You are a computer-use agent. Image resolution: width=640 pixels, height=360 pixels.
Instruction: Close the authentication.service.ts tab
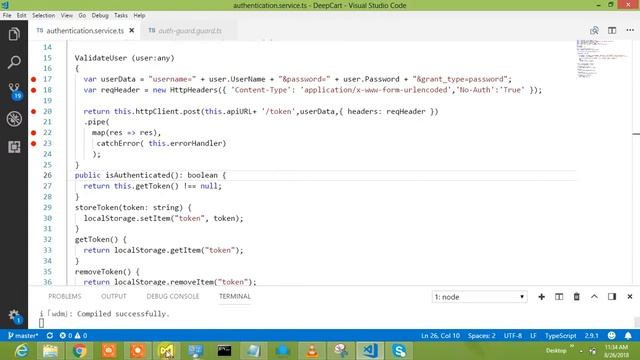131,31
